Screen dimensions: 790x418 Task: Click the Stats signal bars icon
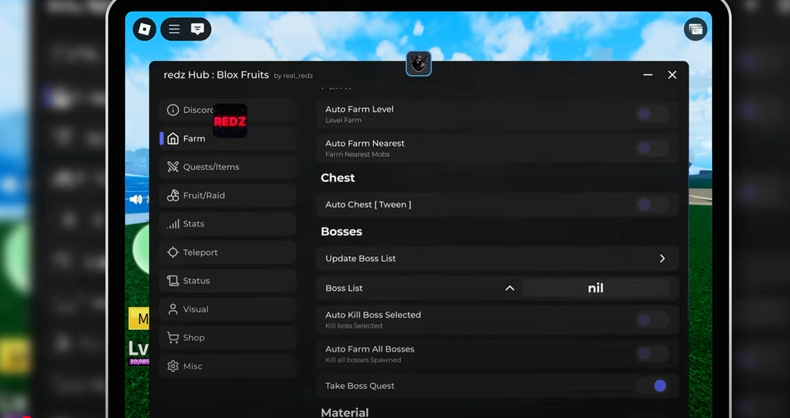tap(173, 224)
